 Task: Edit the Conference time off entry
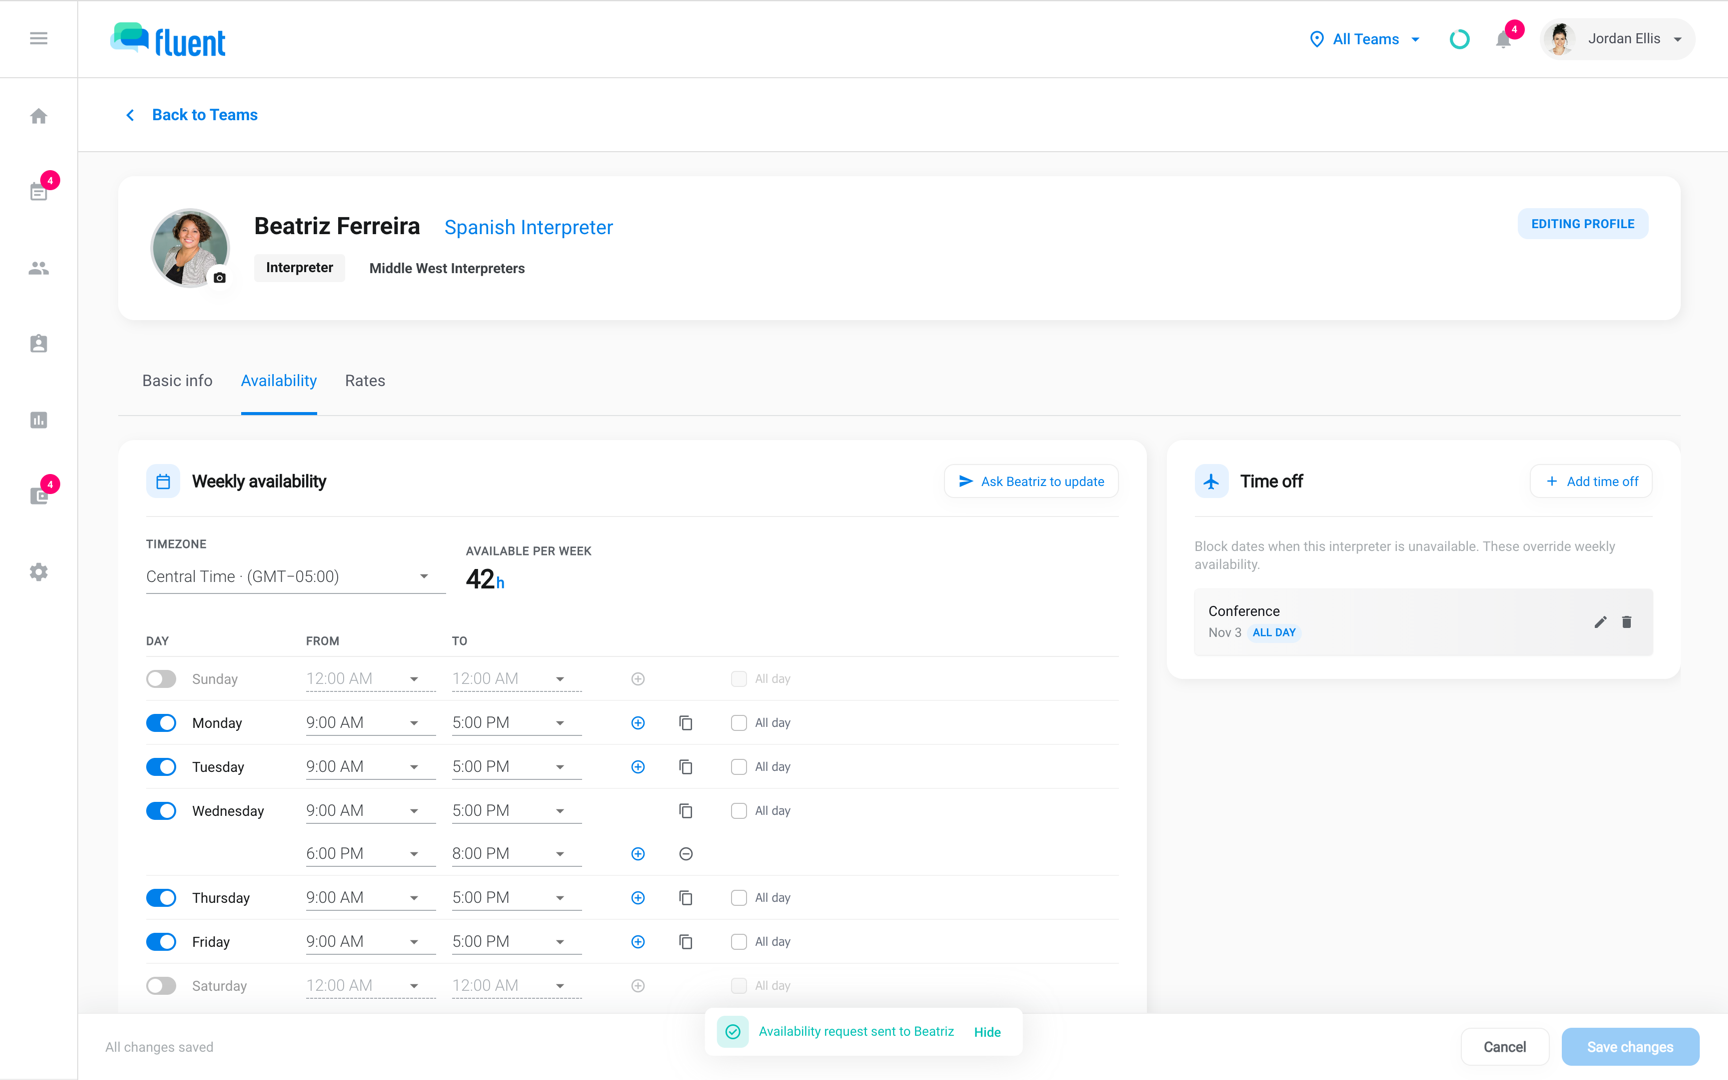tap(1600, 622)
